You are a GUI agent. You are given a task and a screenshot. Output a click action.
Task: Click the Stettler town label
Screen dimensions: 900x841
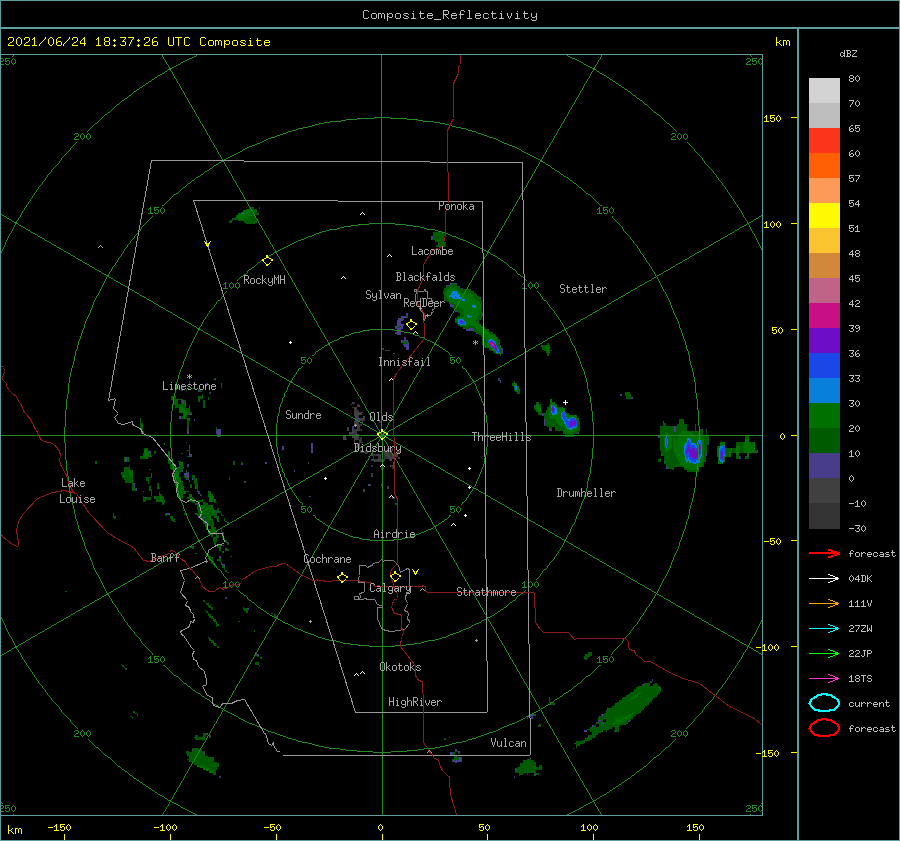click(x=583, y=289)
